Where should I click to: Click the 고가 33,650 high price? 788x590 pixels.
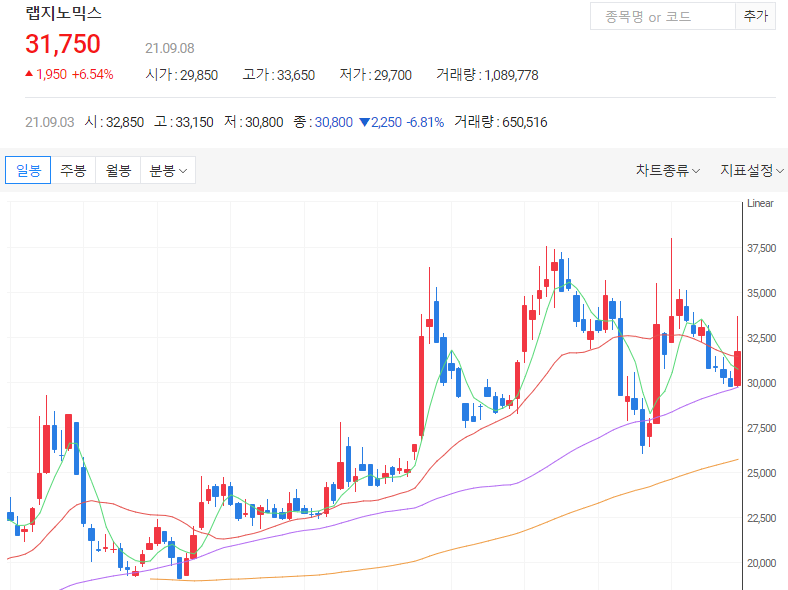click(x=278, y=75)
